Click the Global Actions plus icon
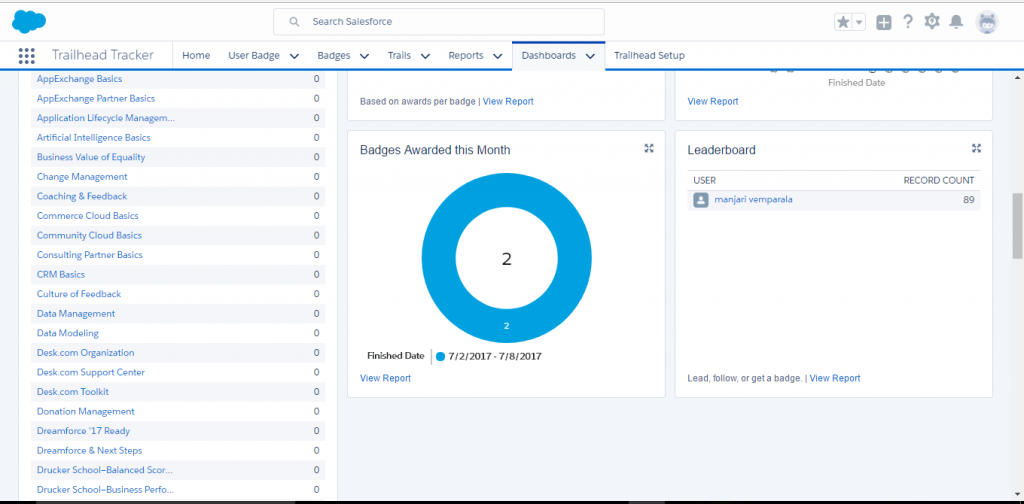Screen dimensions: 1024x504 coord(884,22)
